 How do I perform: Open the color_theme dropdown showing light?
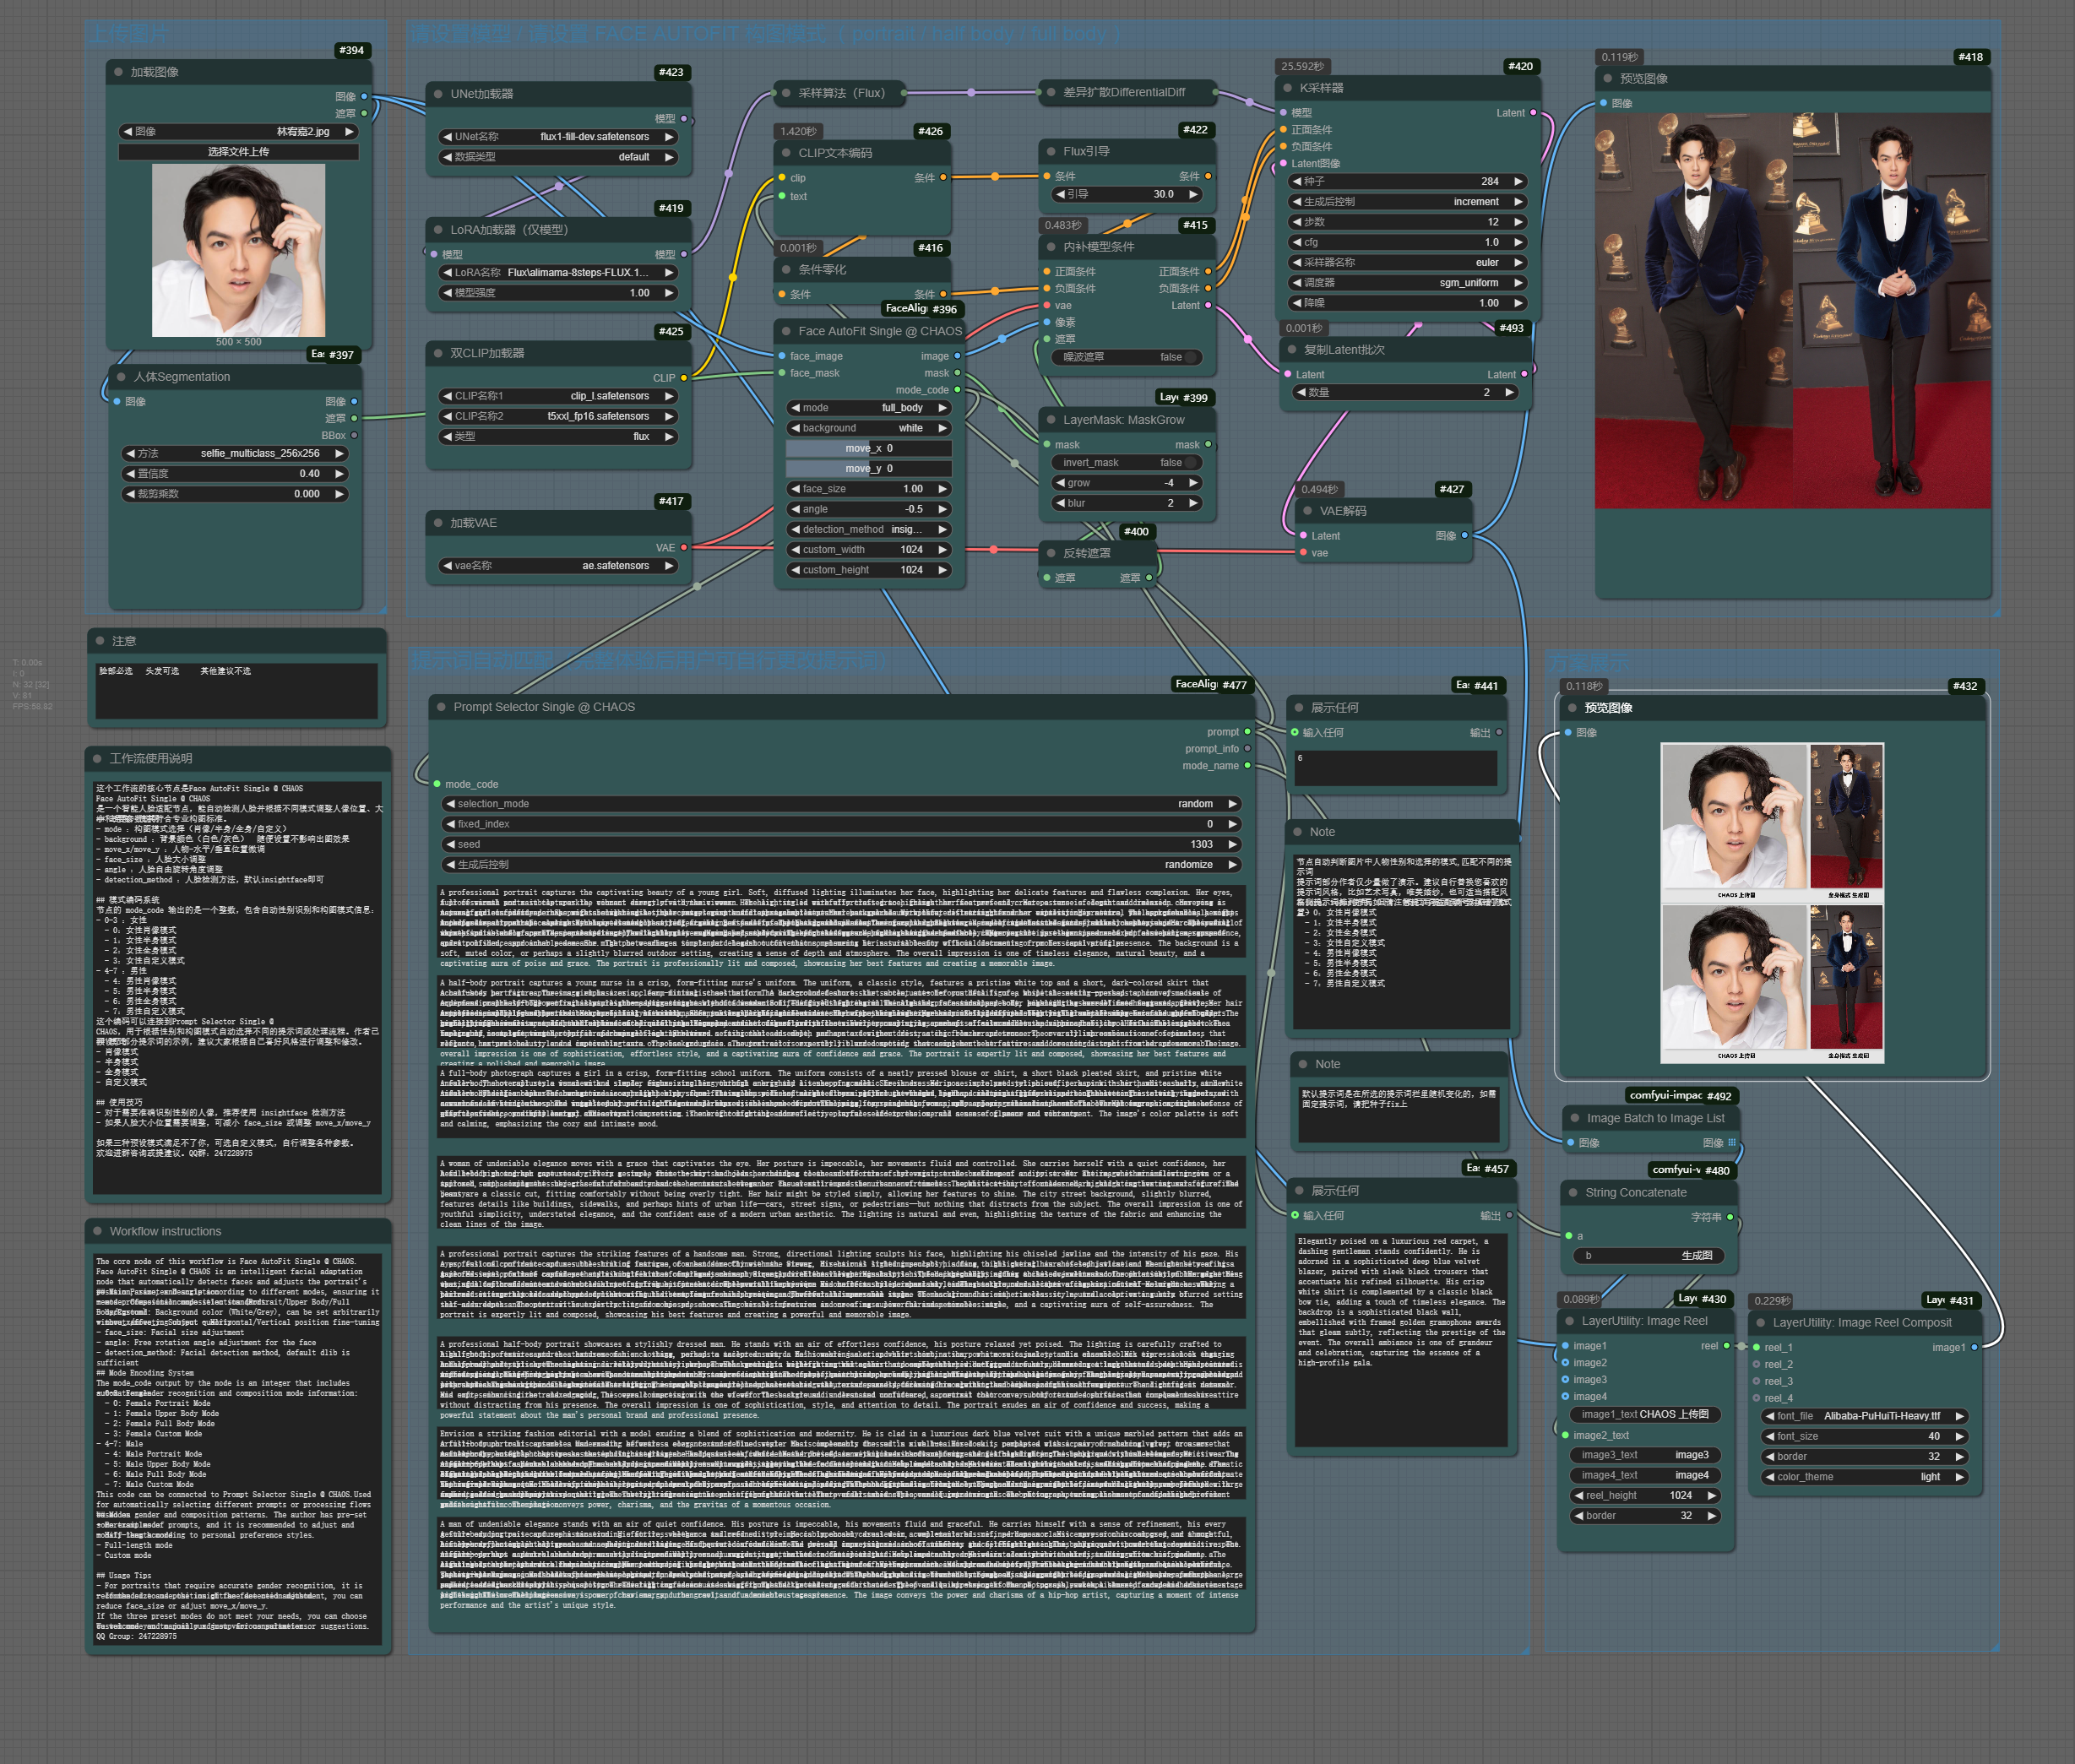click(1864, 1477)
